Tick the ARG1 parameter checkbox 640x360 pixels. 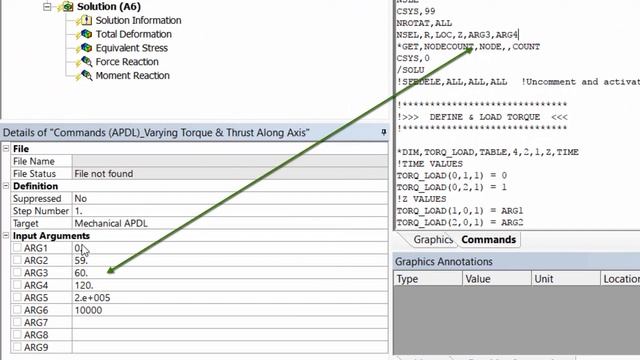[x=17, y=247]
